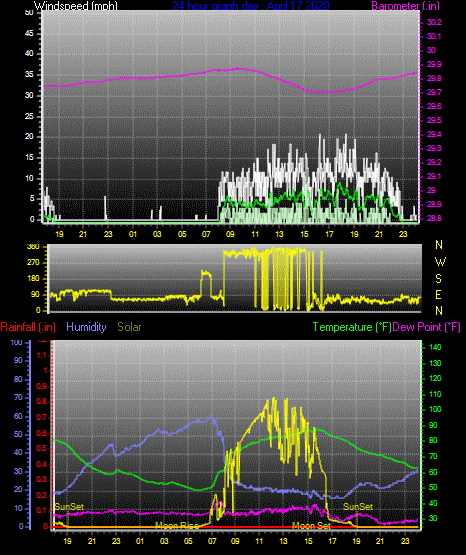Viewport: 466px width, 555px height.
Task: Click '70' on the blue humidity scale
Action: coord(18,397)
